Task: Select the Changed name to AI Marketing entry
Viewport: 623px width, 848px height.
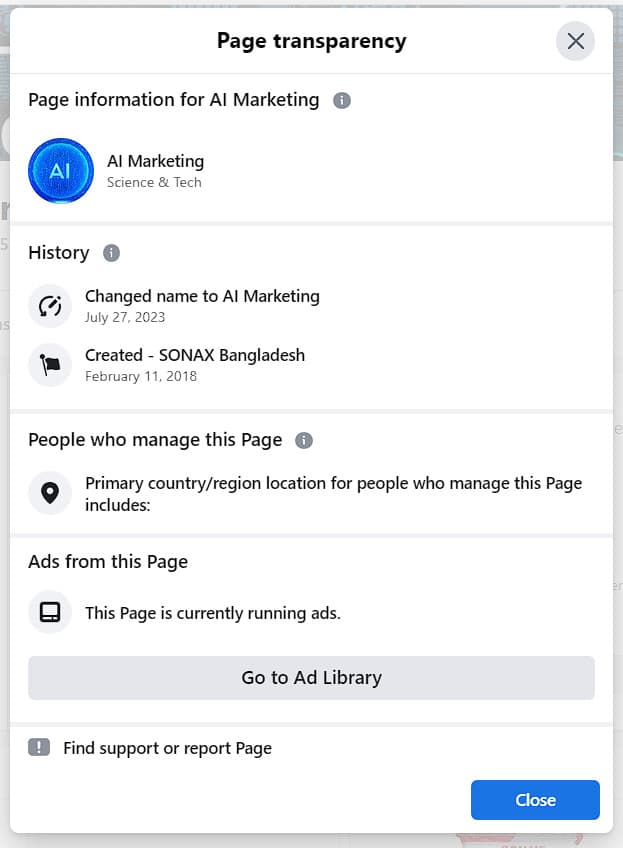Action: (x=202, y=296)
